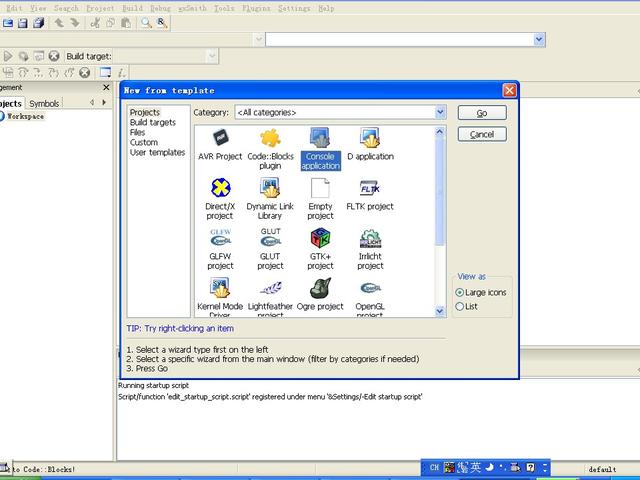Select Files wizard type
This screenshot has width=640, height=480.
137,132
